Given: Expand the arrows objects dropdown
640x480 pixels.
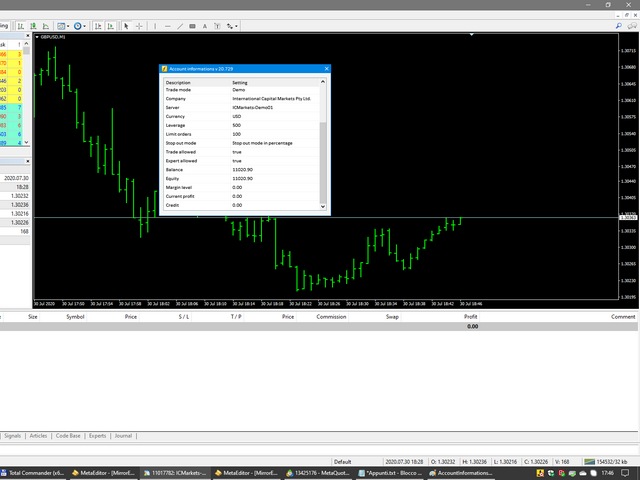Looking at the screenshot, I should pyautogui.click(x=237, y=25).
